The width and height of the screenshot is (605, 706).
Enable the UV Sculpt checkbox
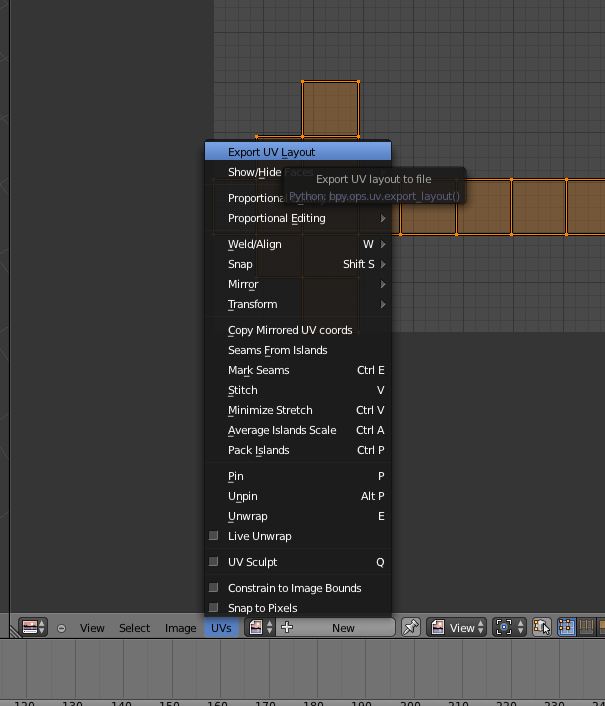[x=213, y=561]
